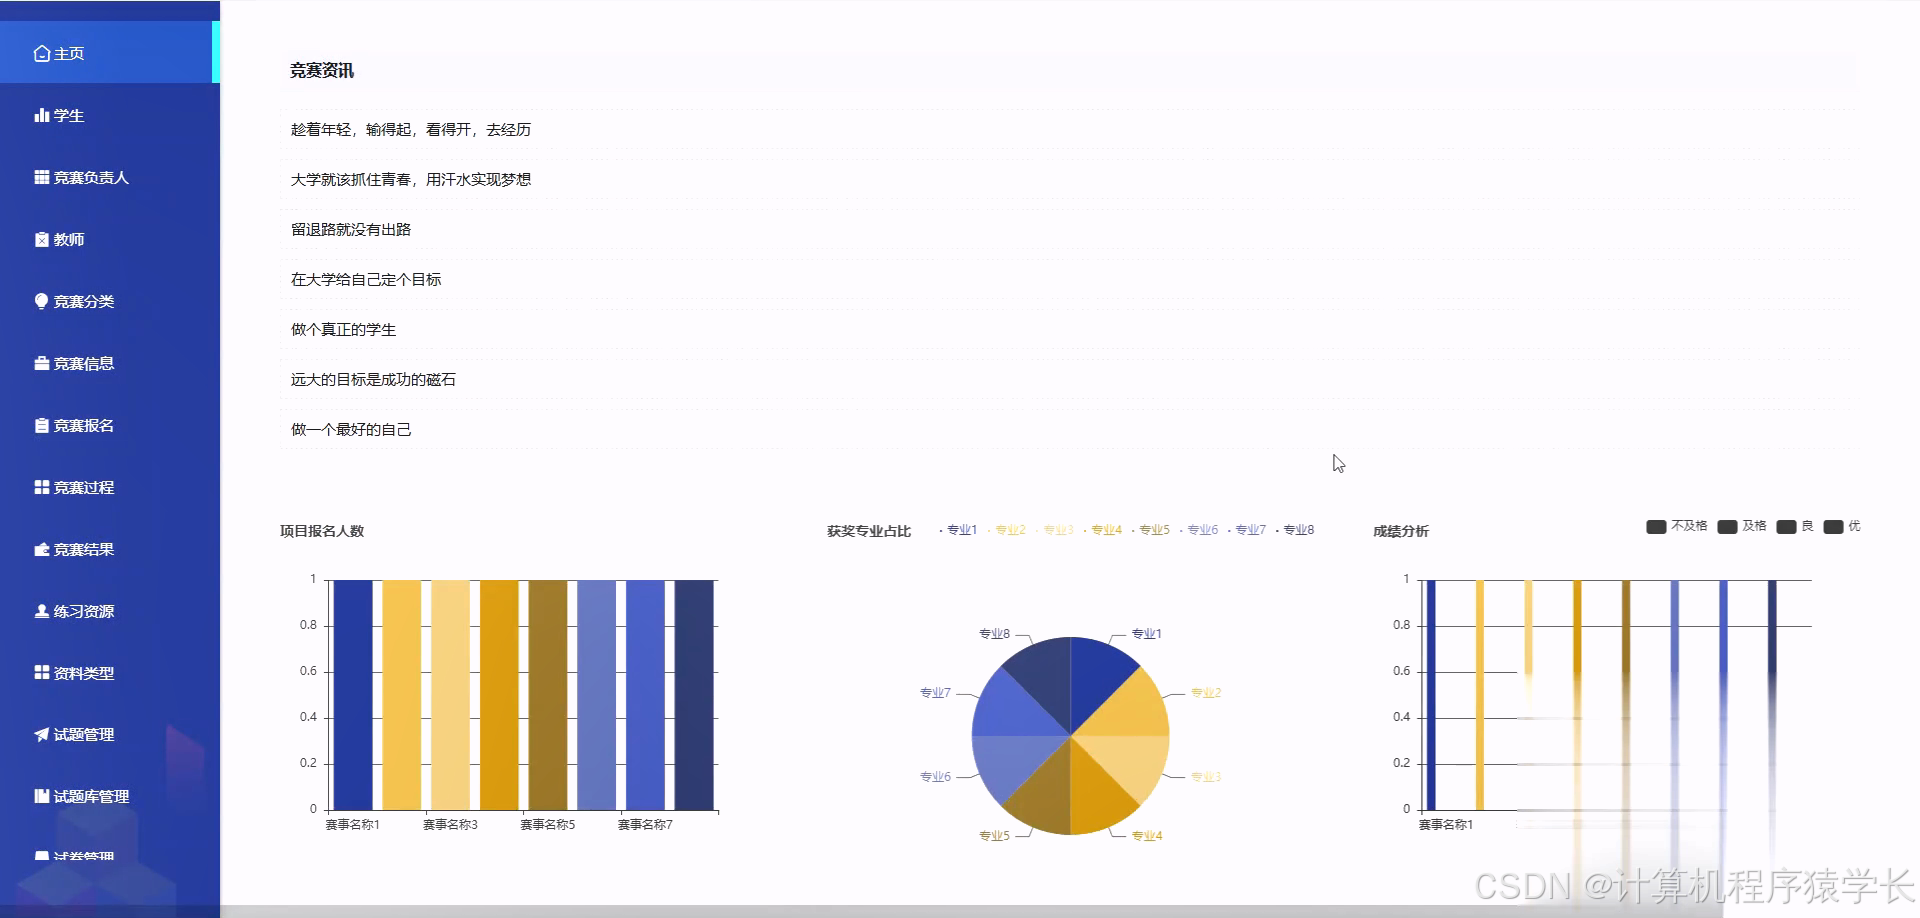Click the briefcase icon beside 竞赛信息
This screenshot has height=918, width=1920.
(41, 363)
